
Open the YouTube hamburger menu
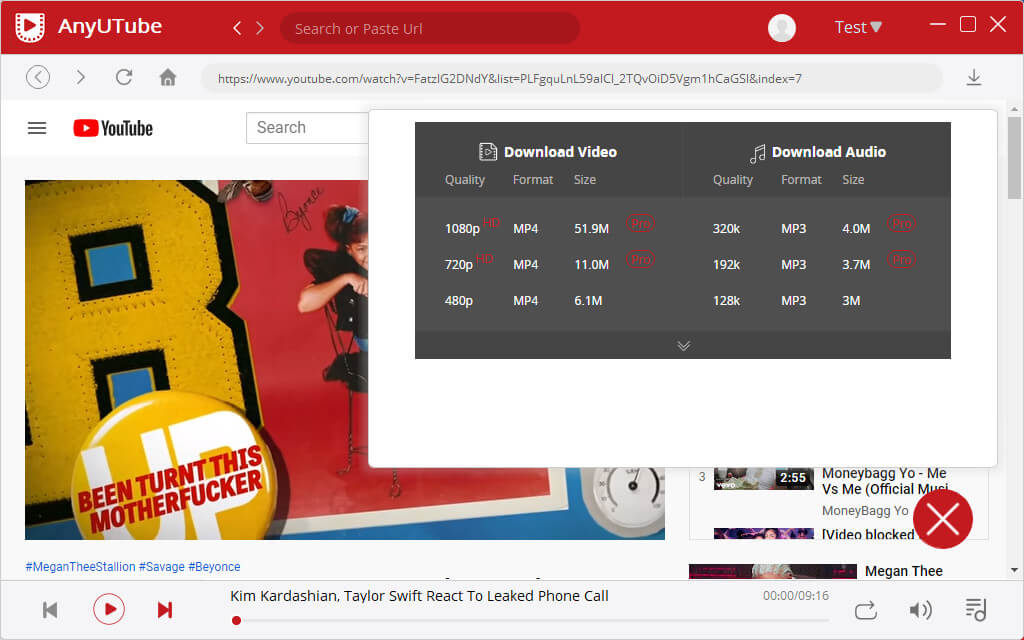pos(37,128)
